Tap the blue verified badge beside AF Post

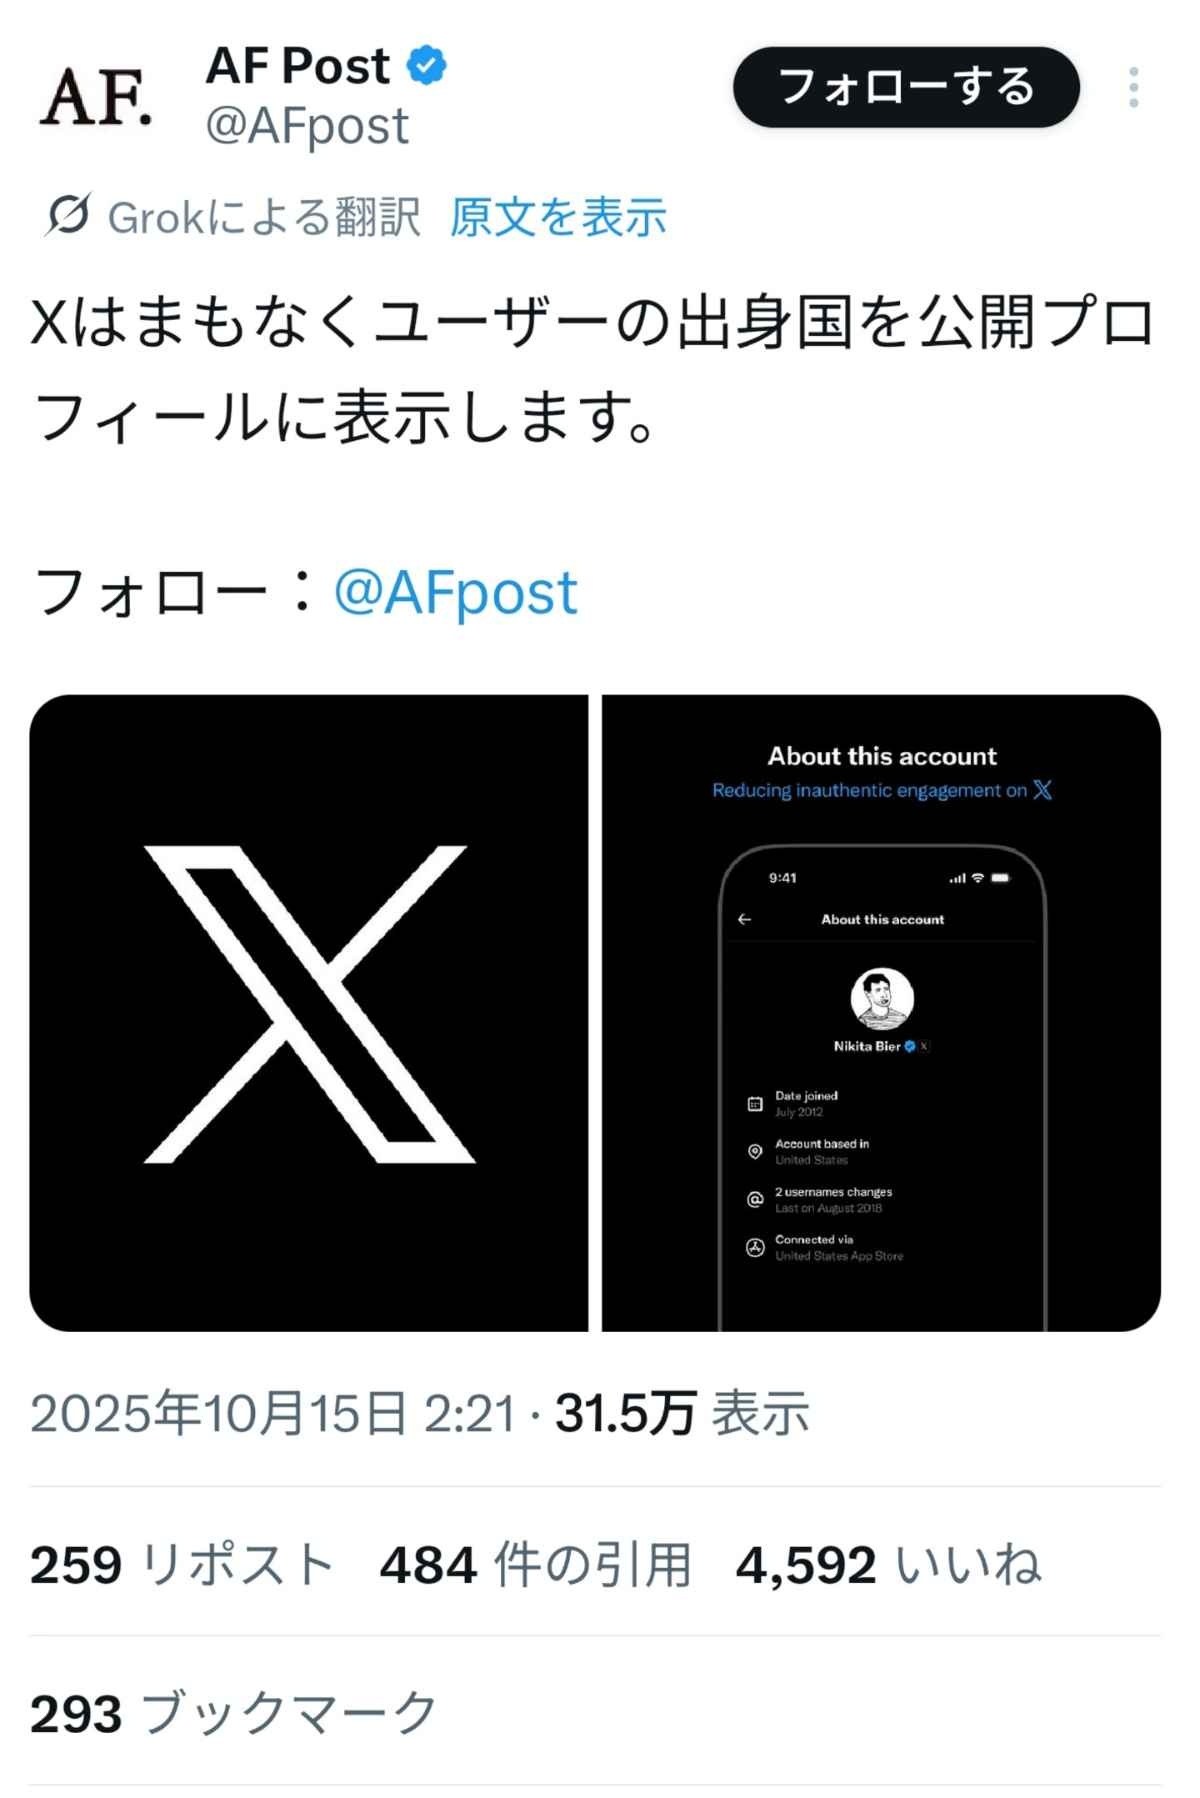pyautogui.click(x=427, y=66)
